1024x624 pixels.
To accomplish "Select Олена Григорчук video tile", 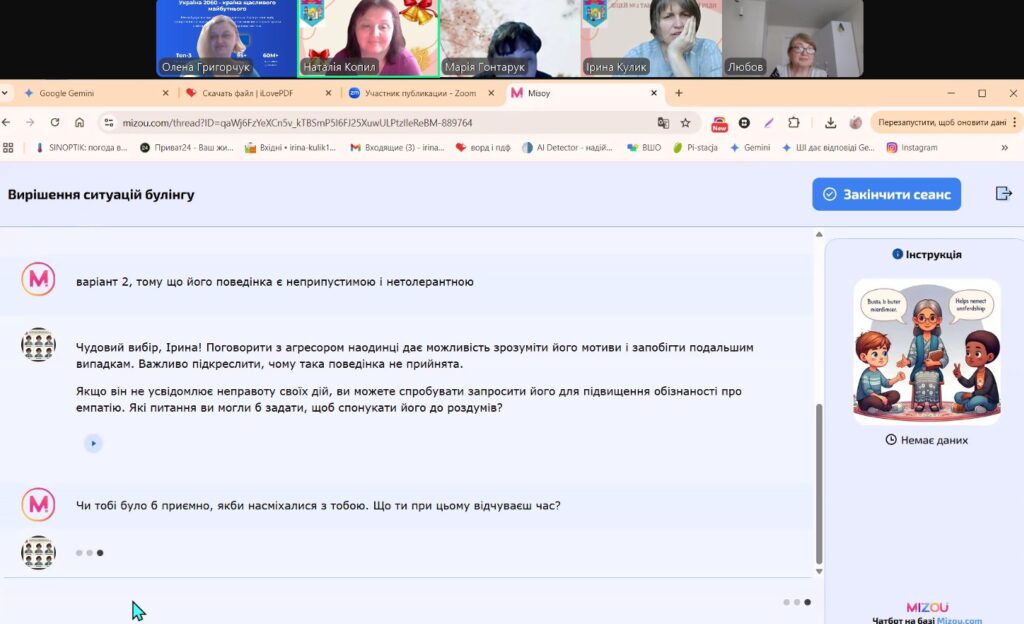I will 227,39.
